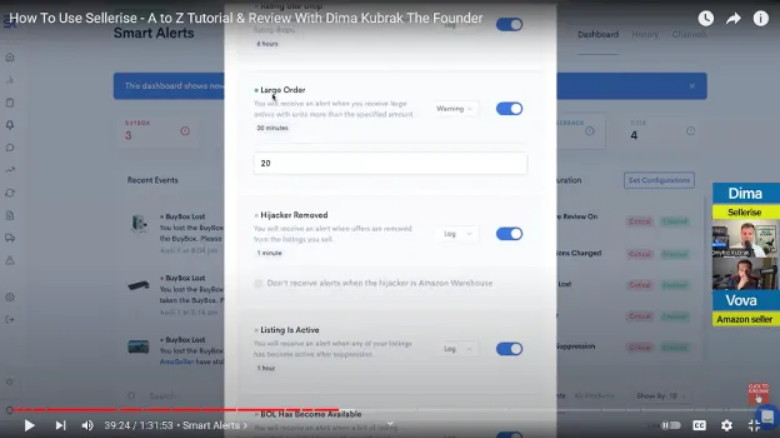Open the sidebar chat bubble icon

[x=10, y=148]
